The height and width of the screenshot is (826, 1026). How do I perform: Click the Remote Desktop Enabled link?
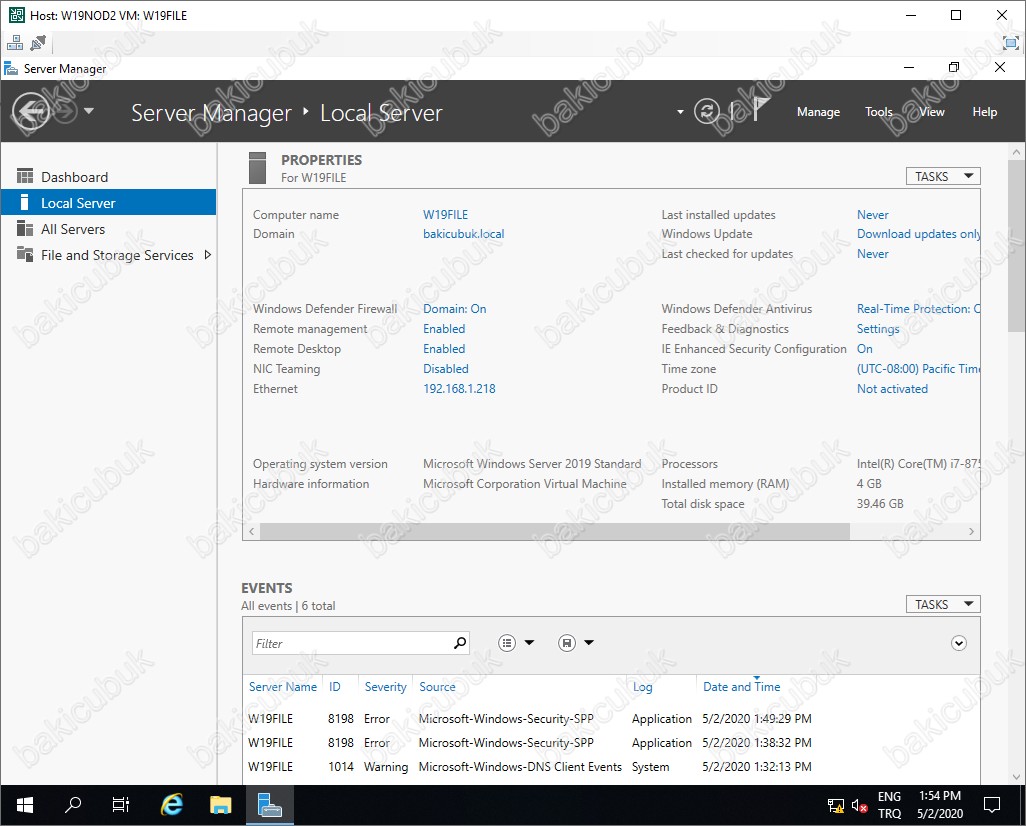pyautogui.click(x=444, y=349)
